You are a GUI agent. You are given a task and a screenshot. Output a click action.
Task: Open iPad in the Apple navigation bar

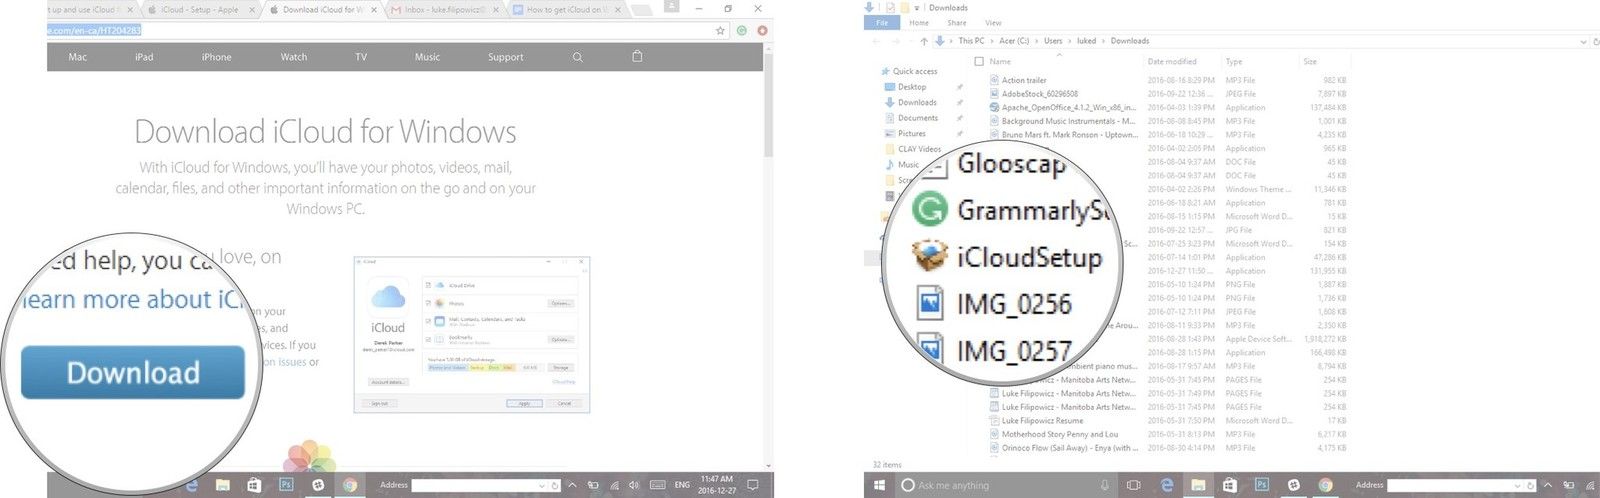(x=144, y=57)
